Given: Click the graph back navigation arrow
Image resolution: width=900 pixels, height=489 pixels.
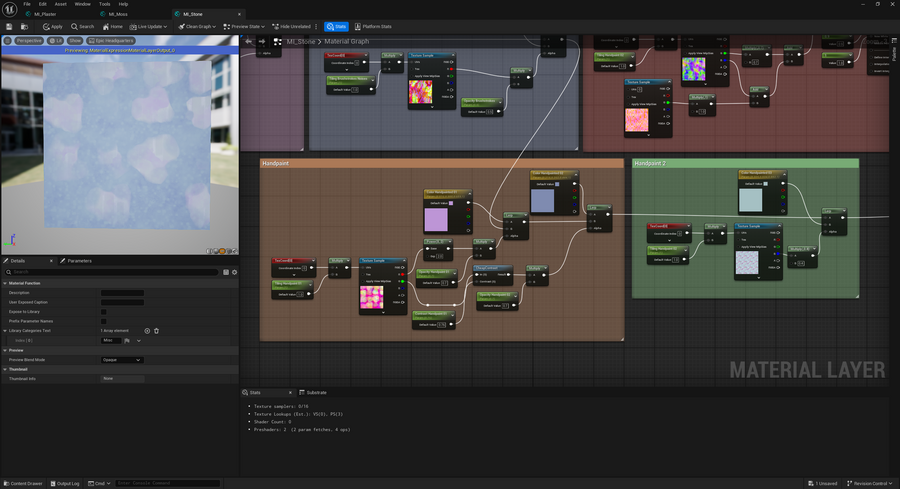Looking at the screenshot, I should (x=250, y=42).
